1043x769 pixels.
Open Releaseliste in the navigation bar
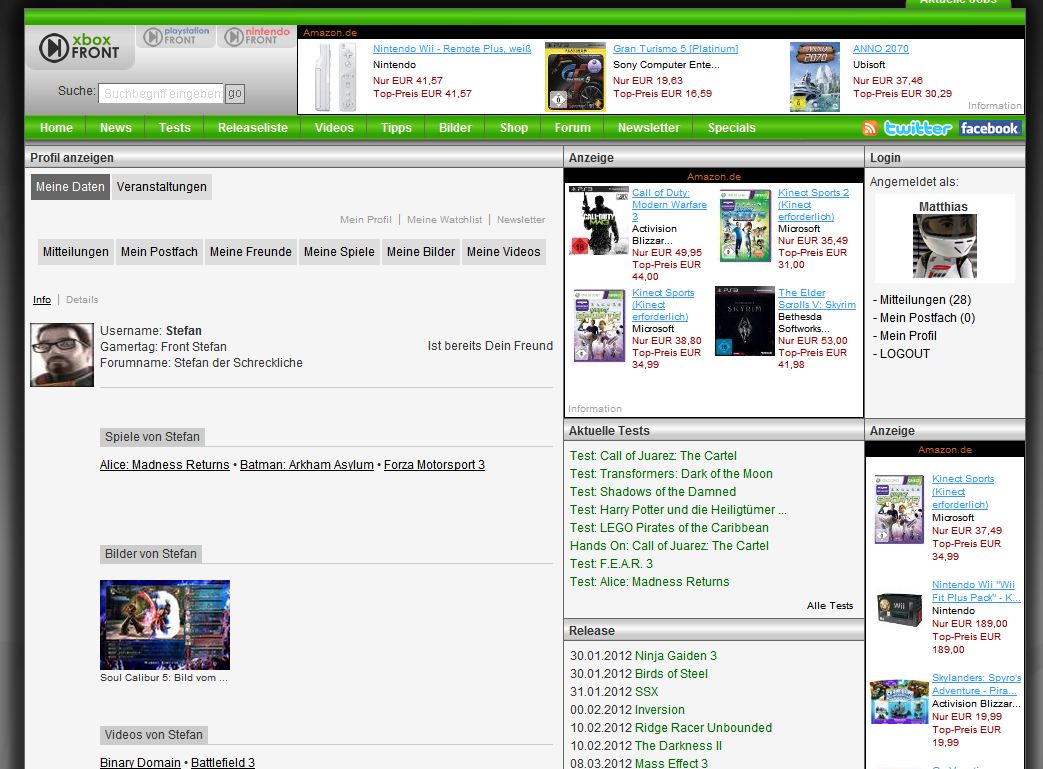tap(253, 128)
